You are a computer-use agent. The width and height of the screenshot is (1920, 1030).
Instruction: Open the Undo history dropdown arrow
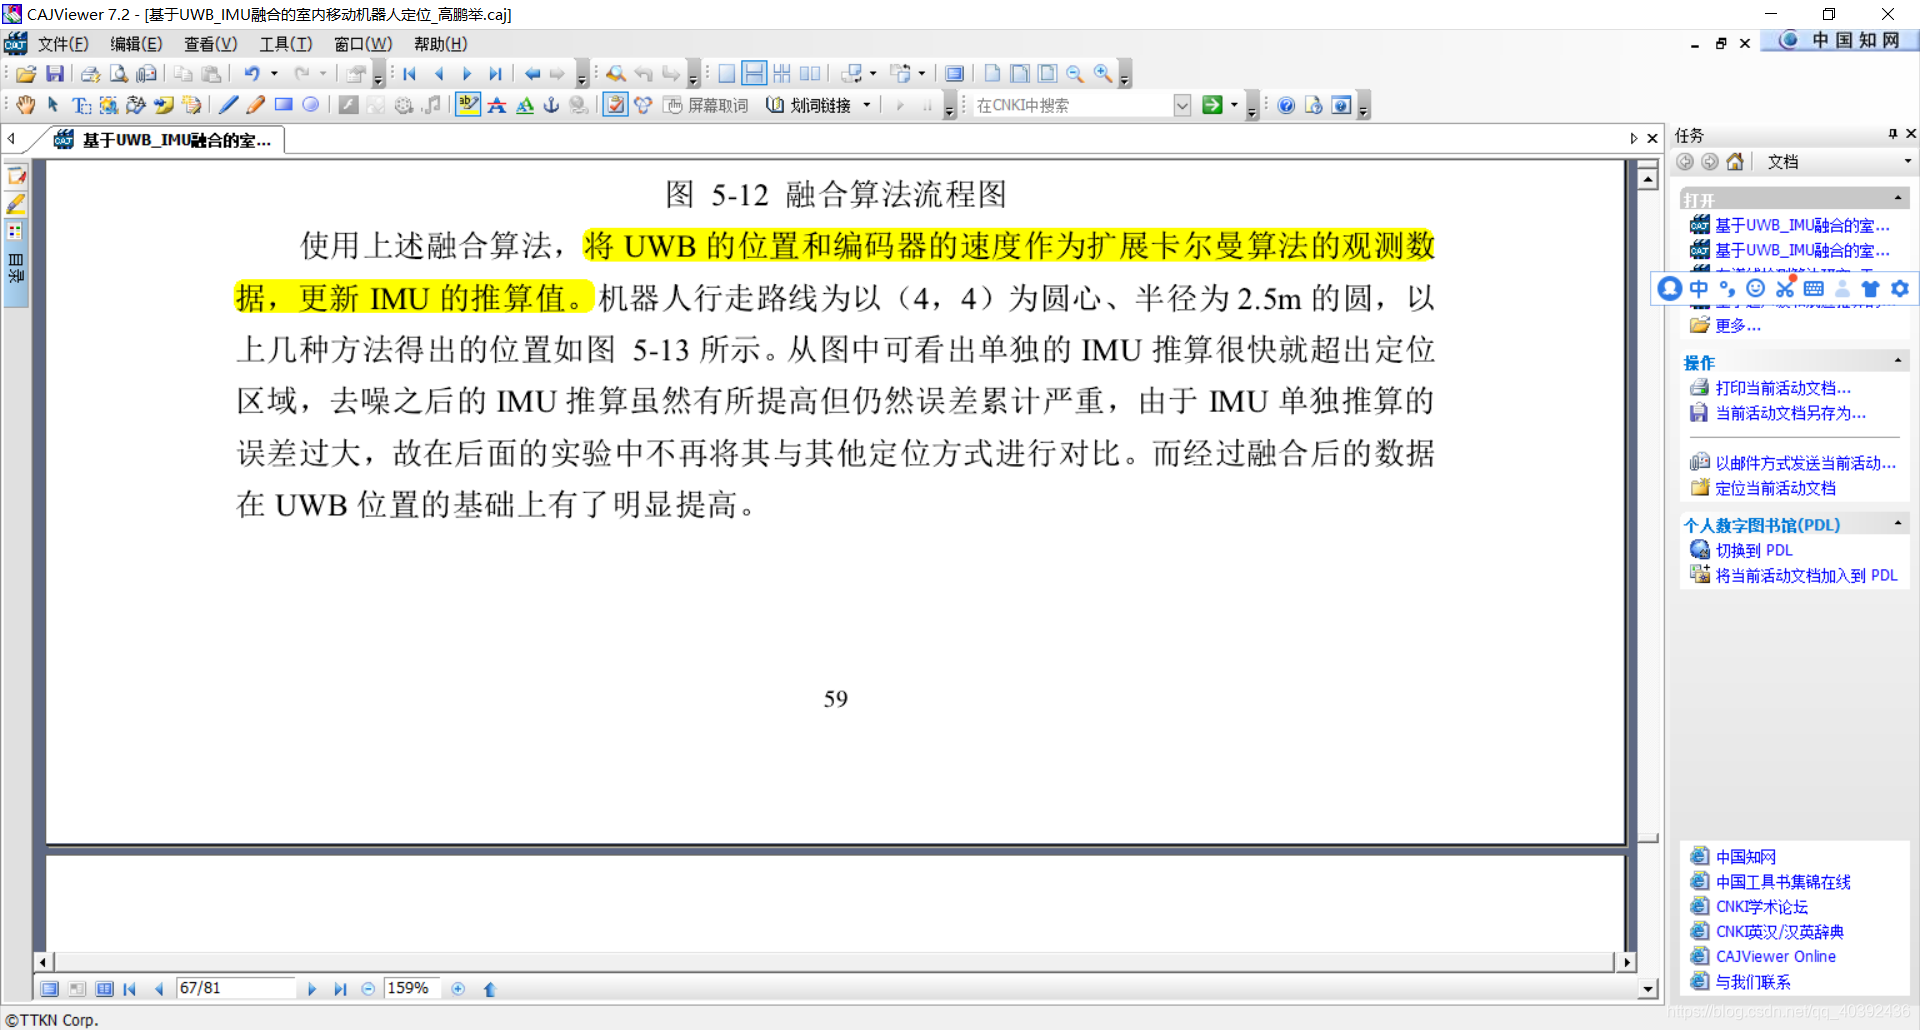coord(274,74)
